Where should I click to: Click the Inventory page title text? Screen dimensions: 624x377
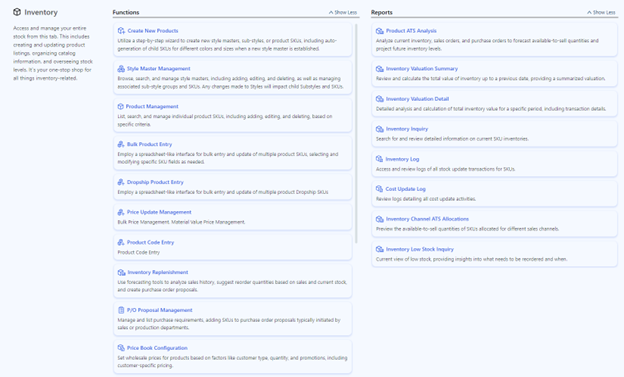click(x=41, y=12)
